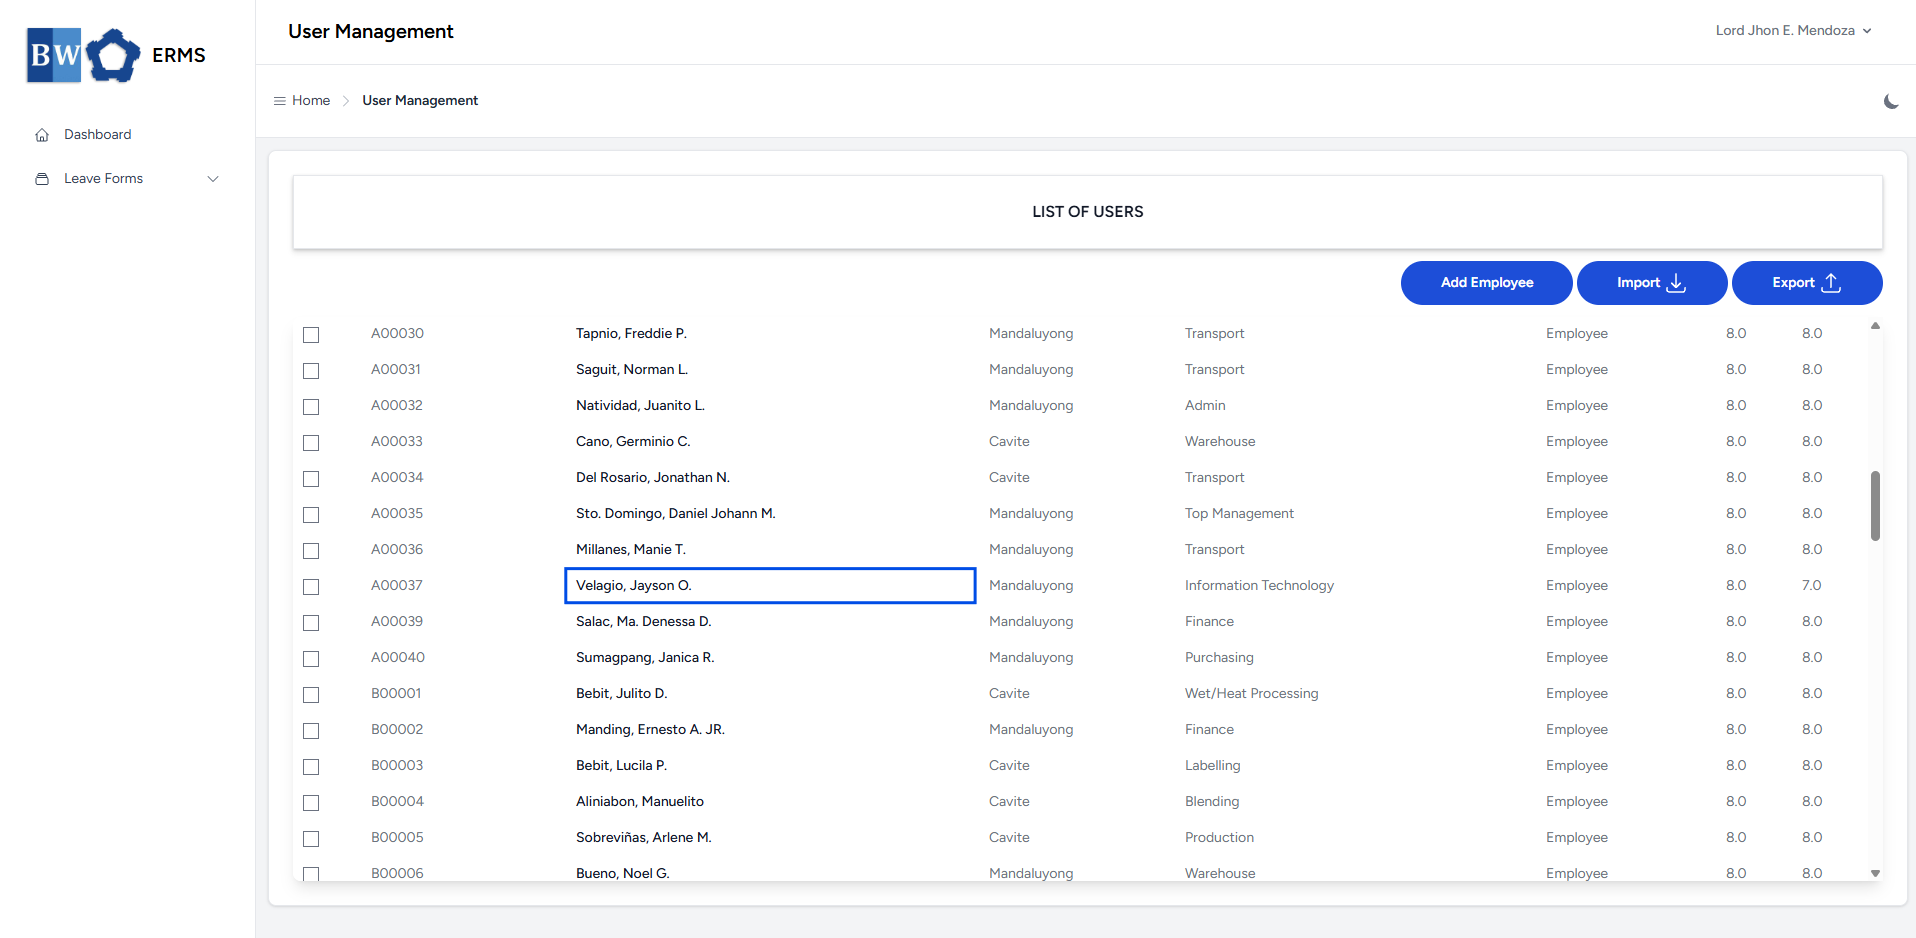Check the box for A00032
1916x938 pixels.
(311, 407)
